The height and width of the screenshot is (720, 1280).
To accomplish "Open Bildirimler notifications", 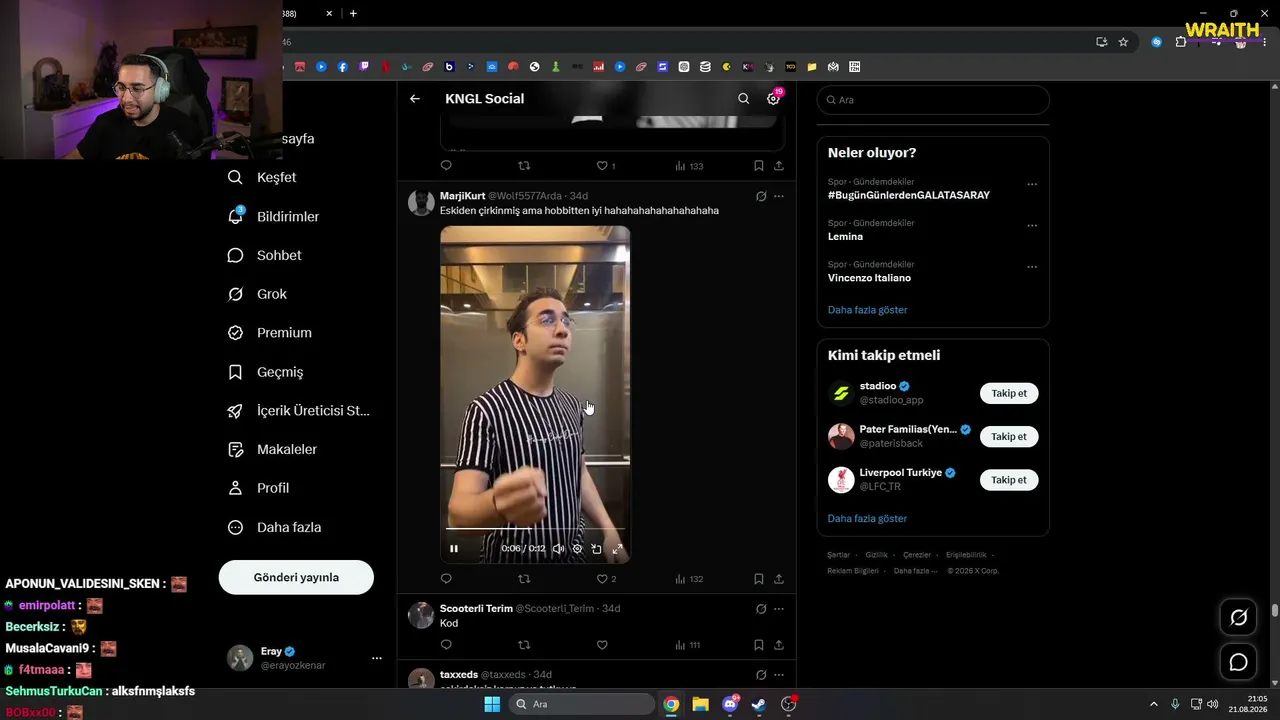I will click(274, 216).
